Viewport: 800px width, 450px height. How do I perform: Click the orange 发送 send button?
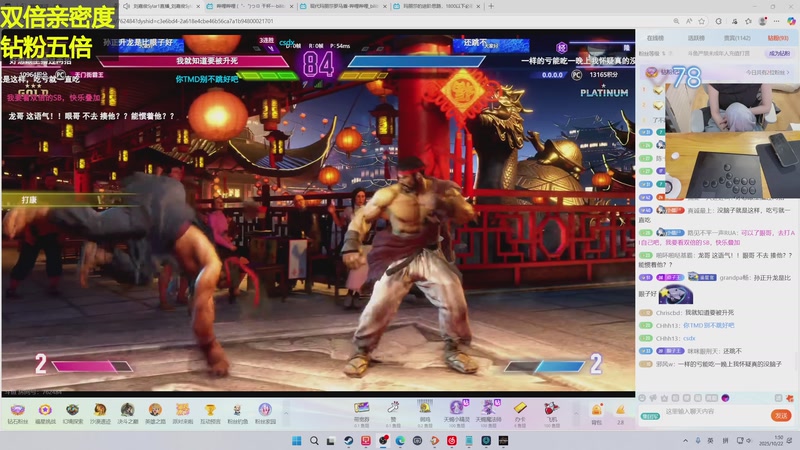781,416
